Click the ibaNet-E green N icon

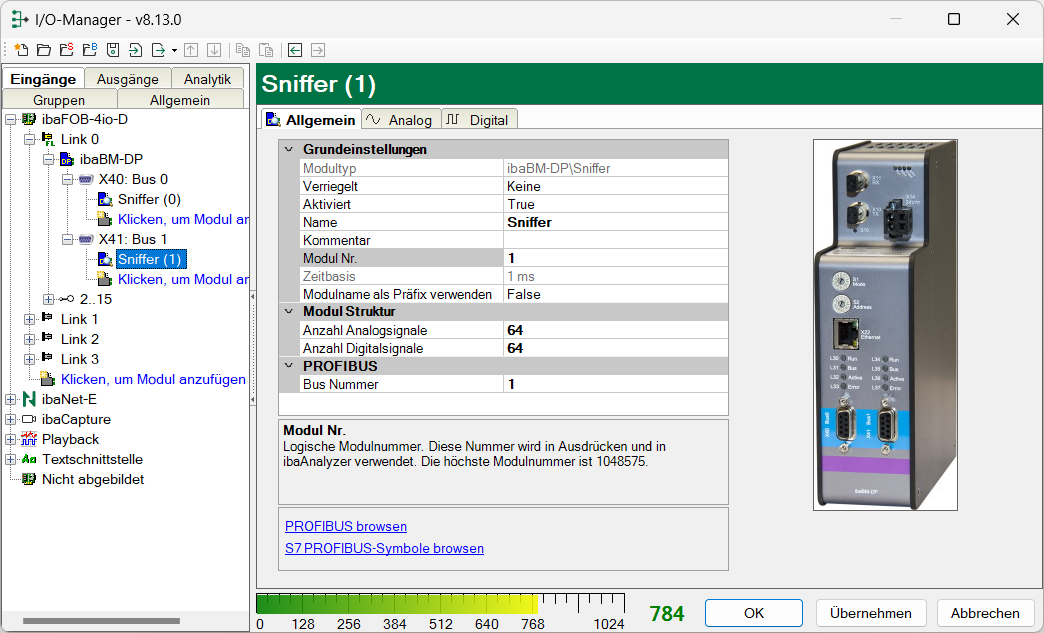[29, 399]
